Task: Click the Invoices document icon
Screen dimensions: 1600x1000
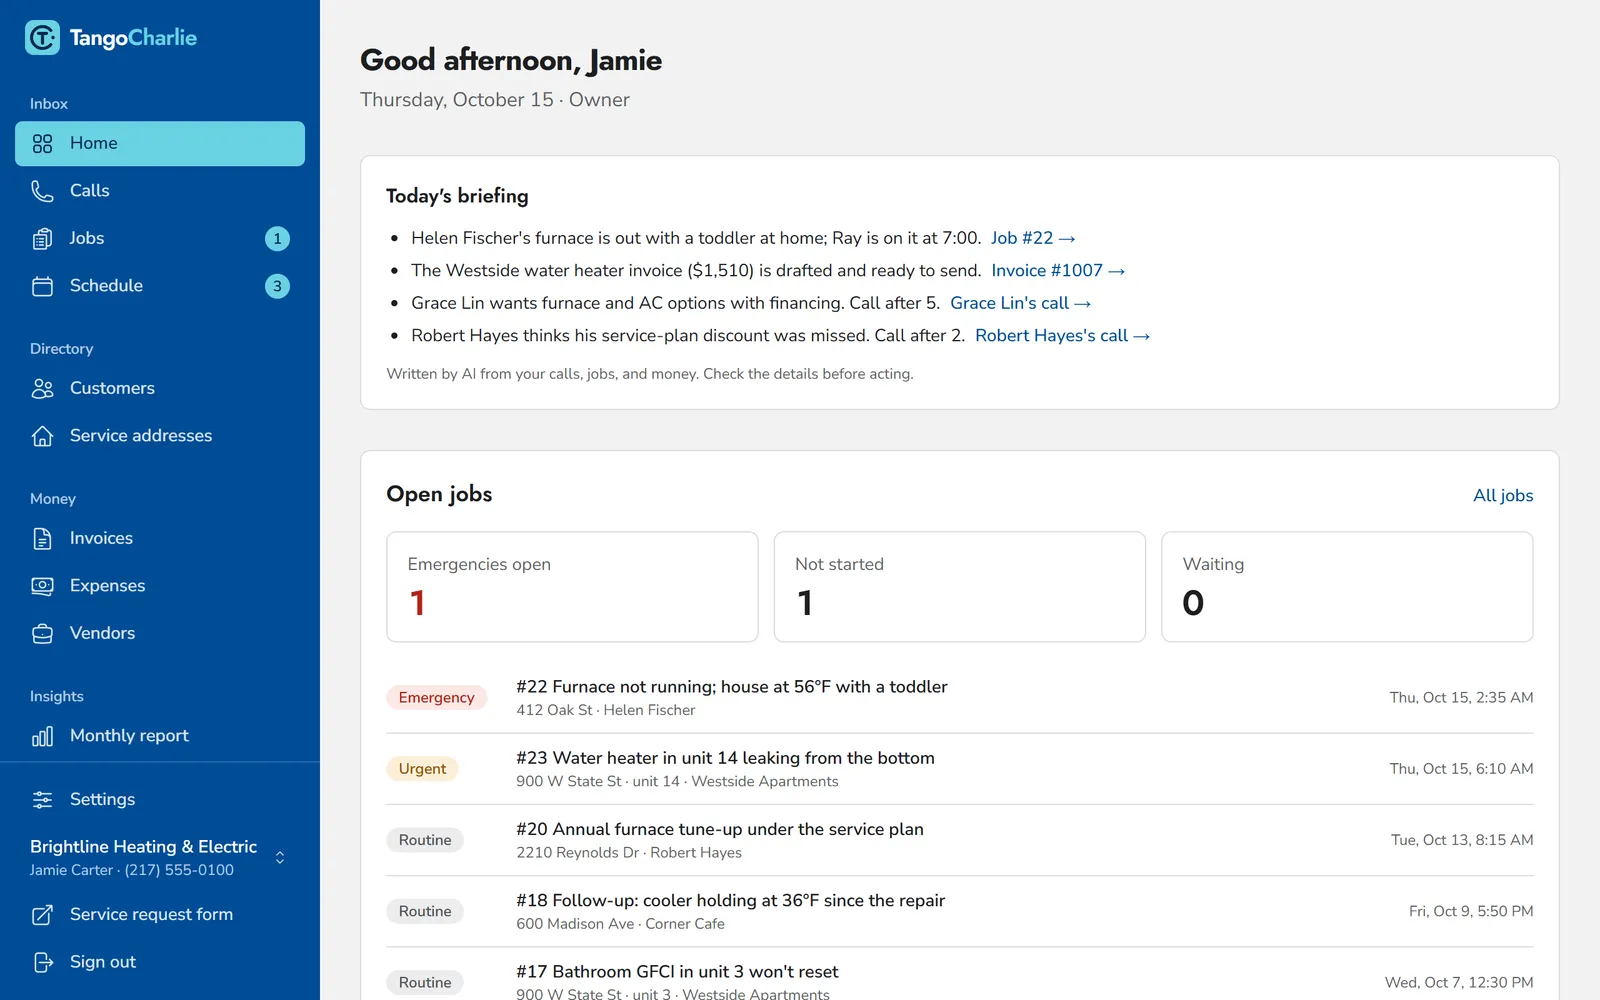Action: pos(42,539)
